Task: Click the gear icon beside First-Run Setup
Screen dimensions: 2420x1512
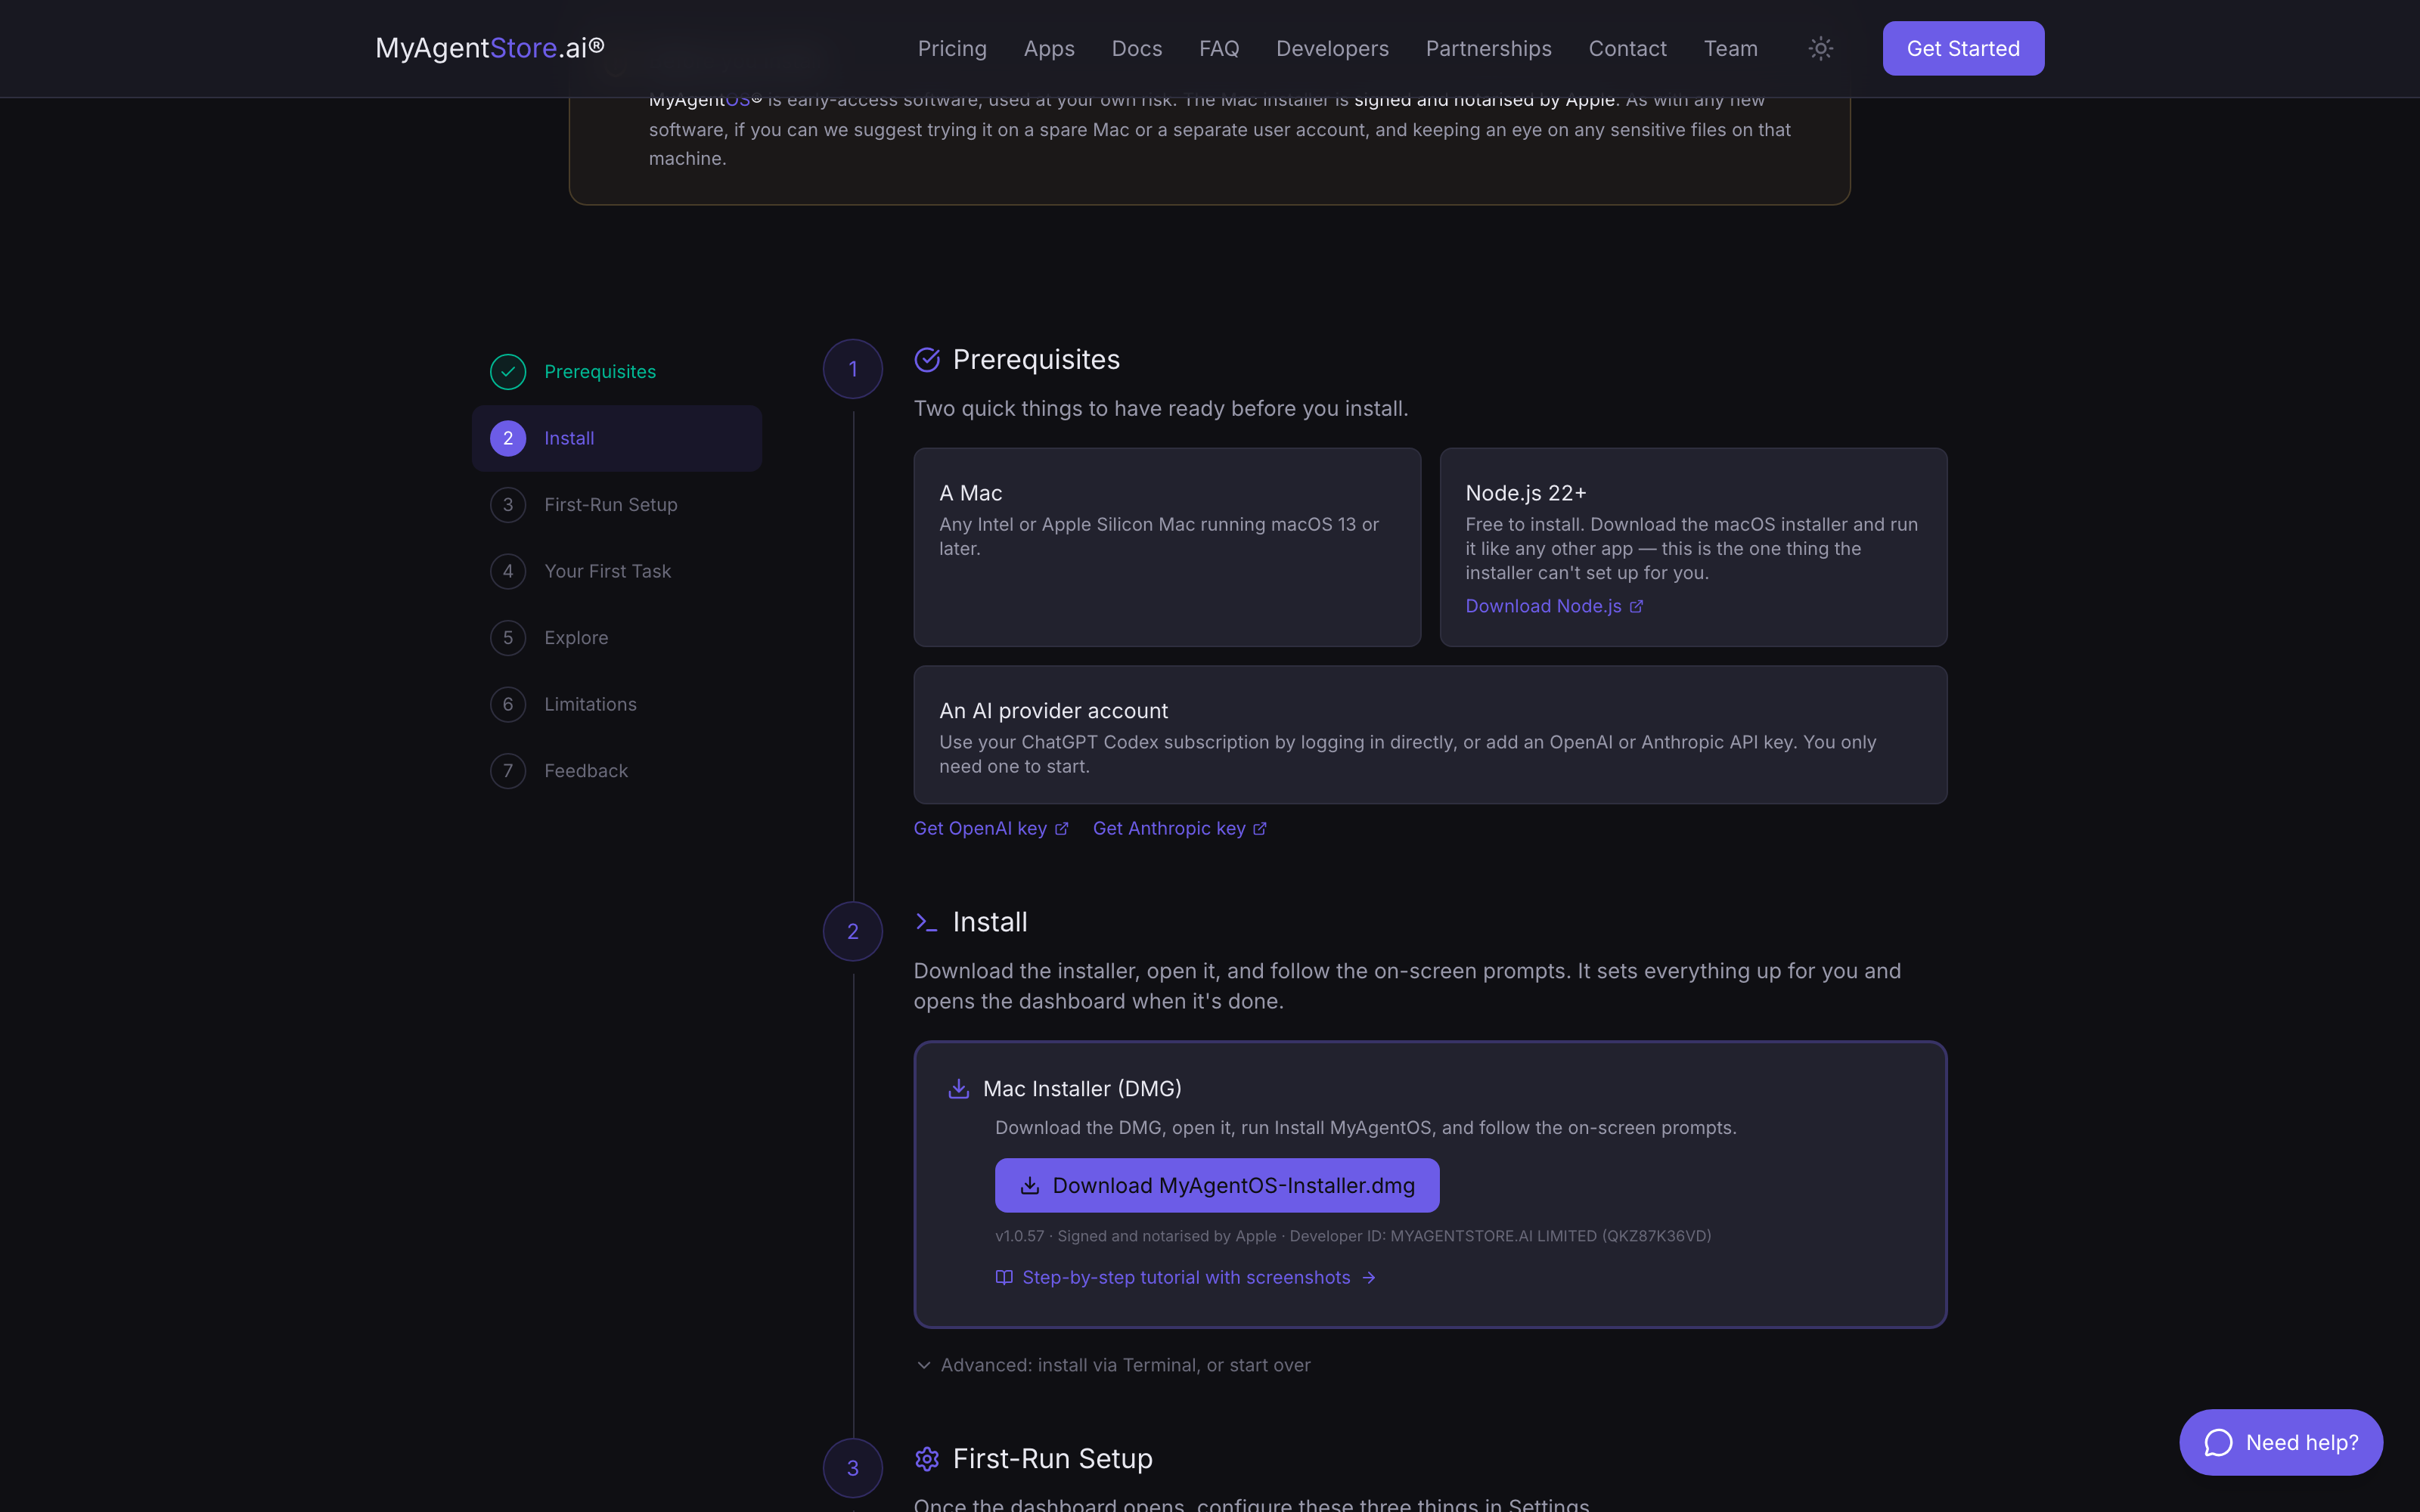Action: pos(926,1459)
